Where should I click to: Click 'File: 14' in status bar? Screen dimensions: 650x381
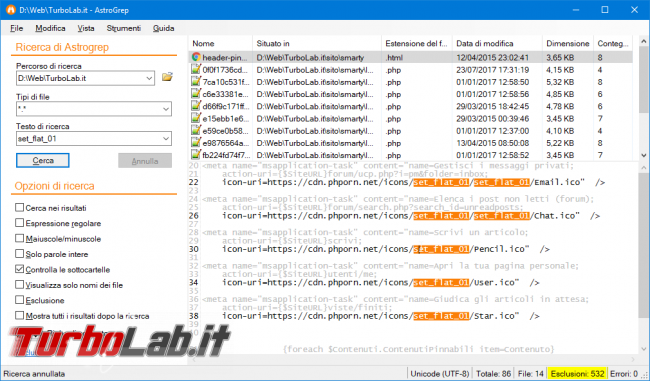(x=531, y=374)
